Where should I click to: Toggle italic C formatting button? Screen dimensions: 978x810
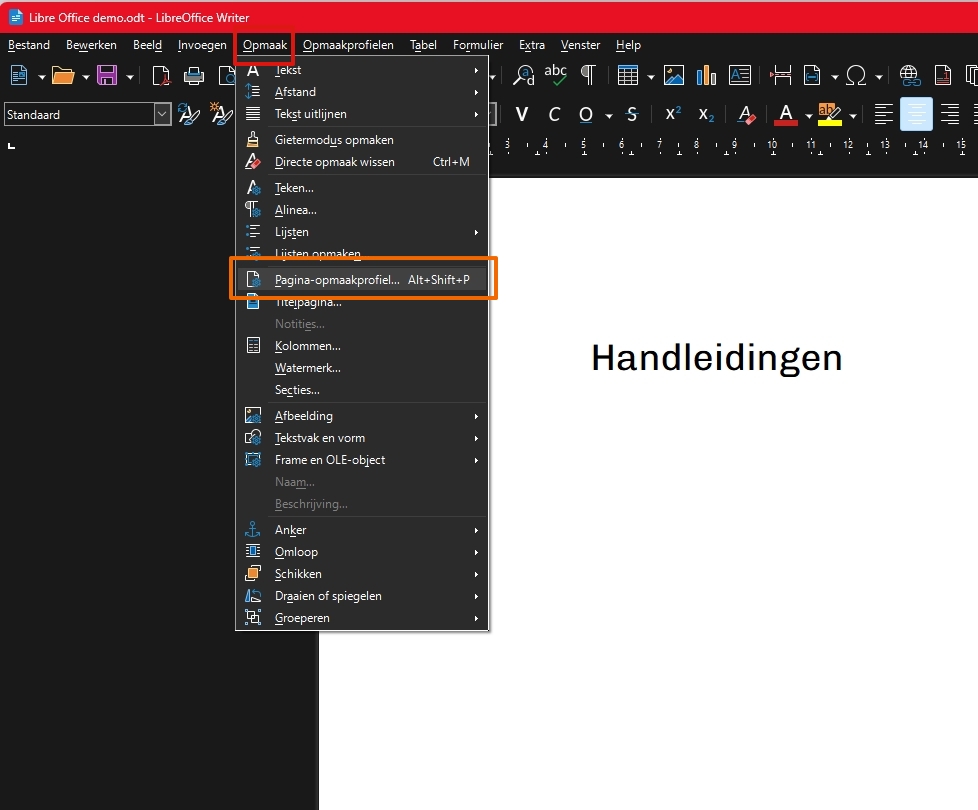(x=554, y=115)
